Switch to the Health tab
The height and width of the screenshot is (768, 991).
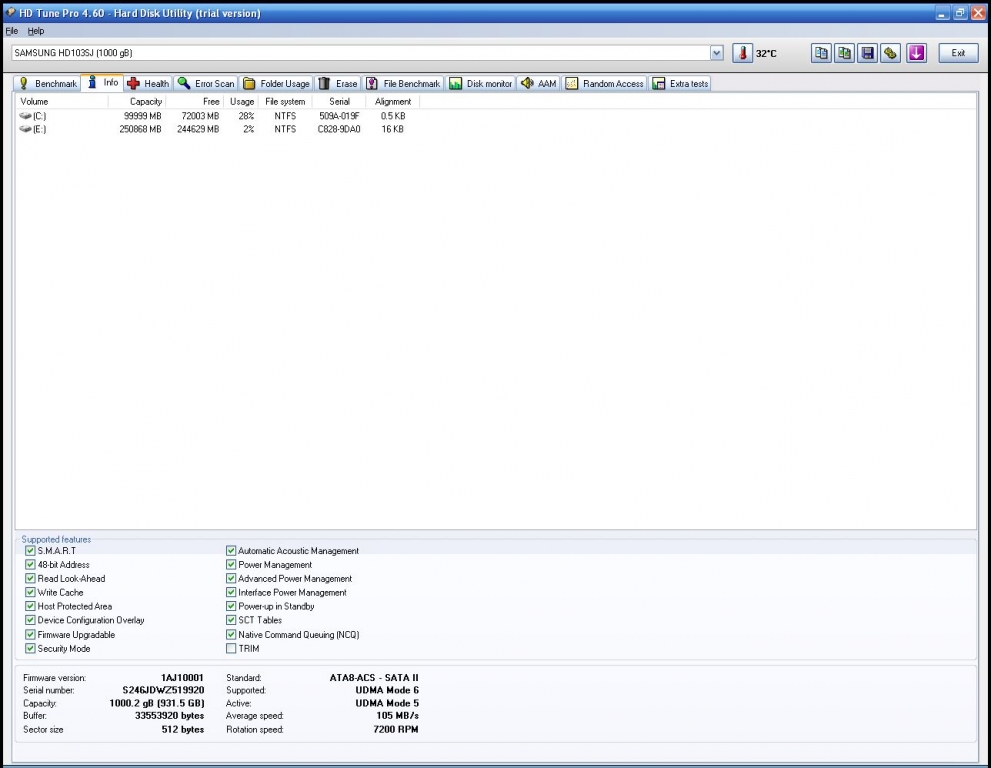point(148,83)
